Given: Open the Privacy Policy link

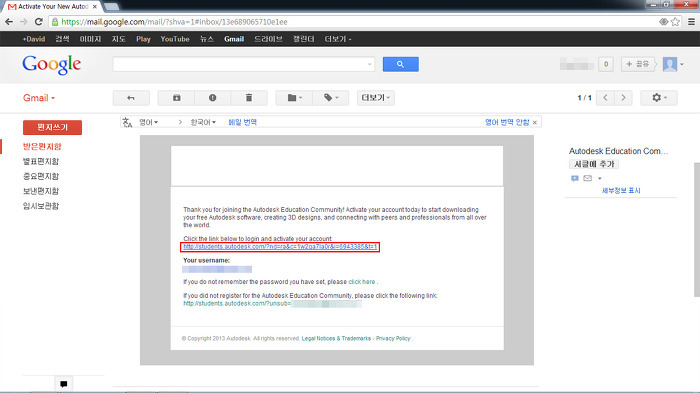Looking at the screenshot, I should [x=393, y=339].
